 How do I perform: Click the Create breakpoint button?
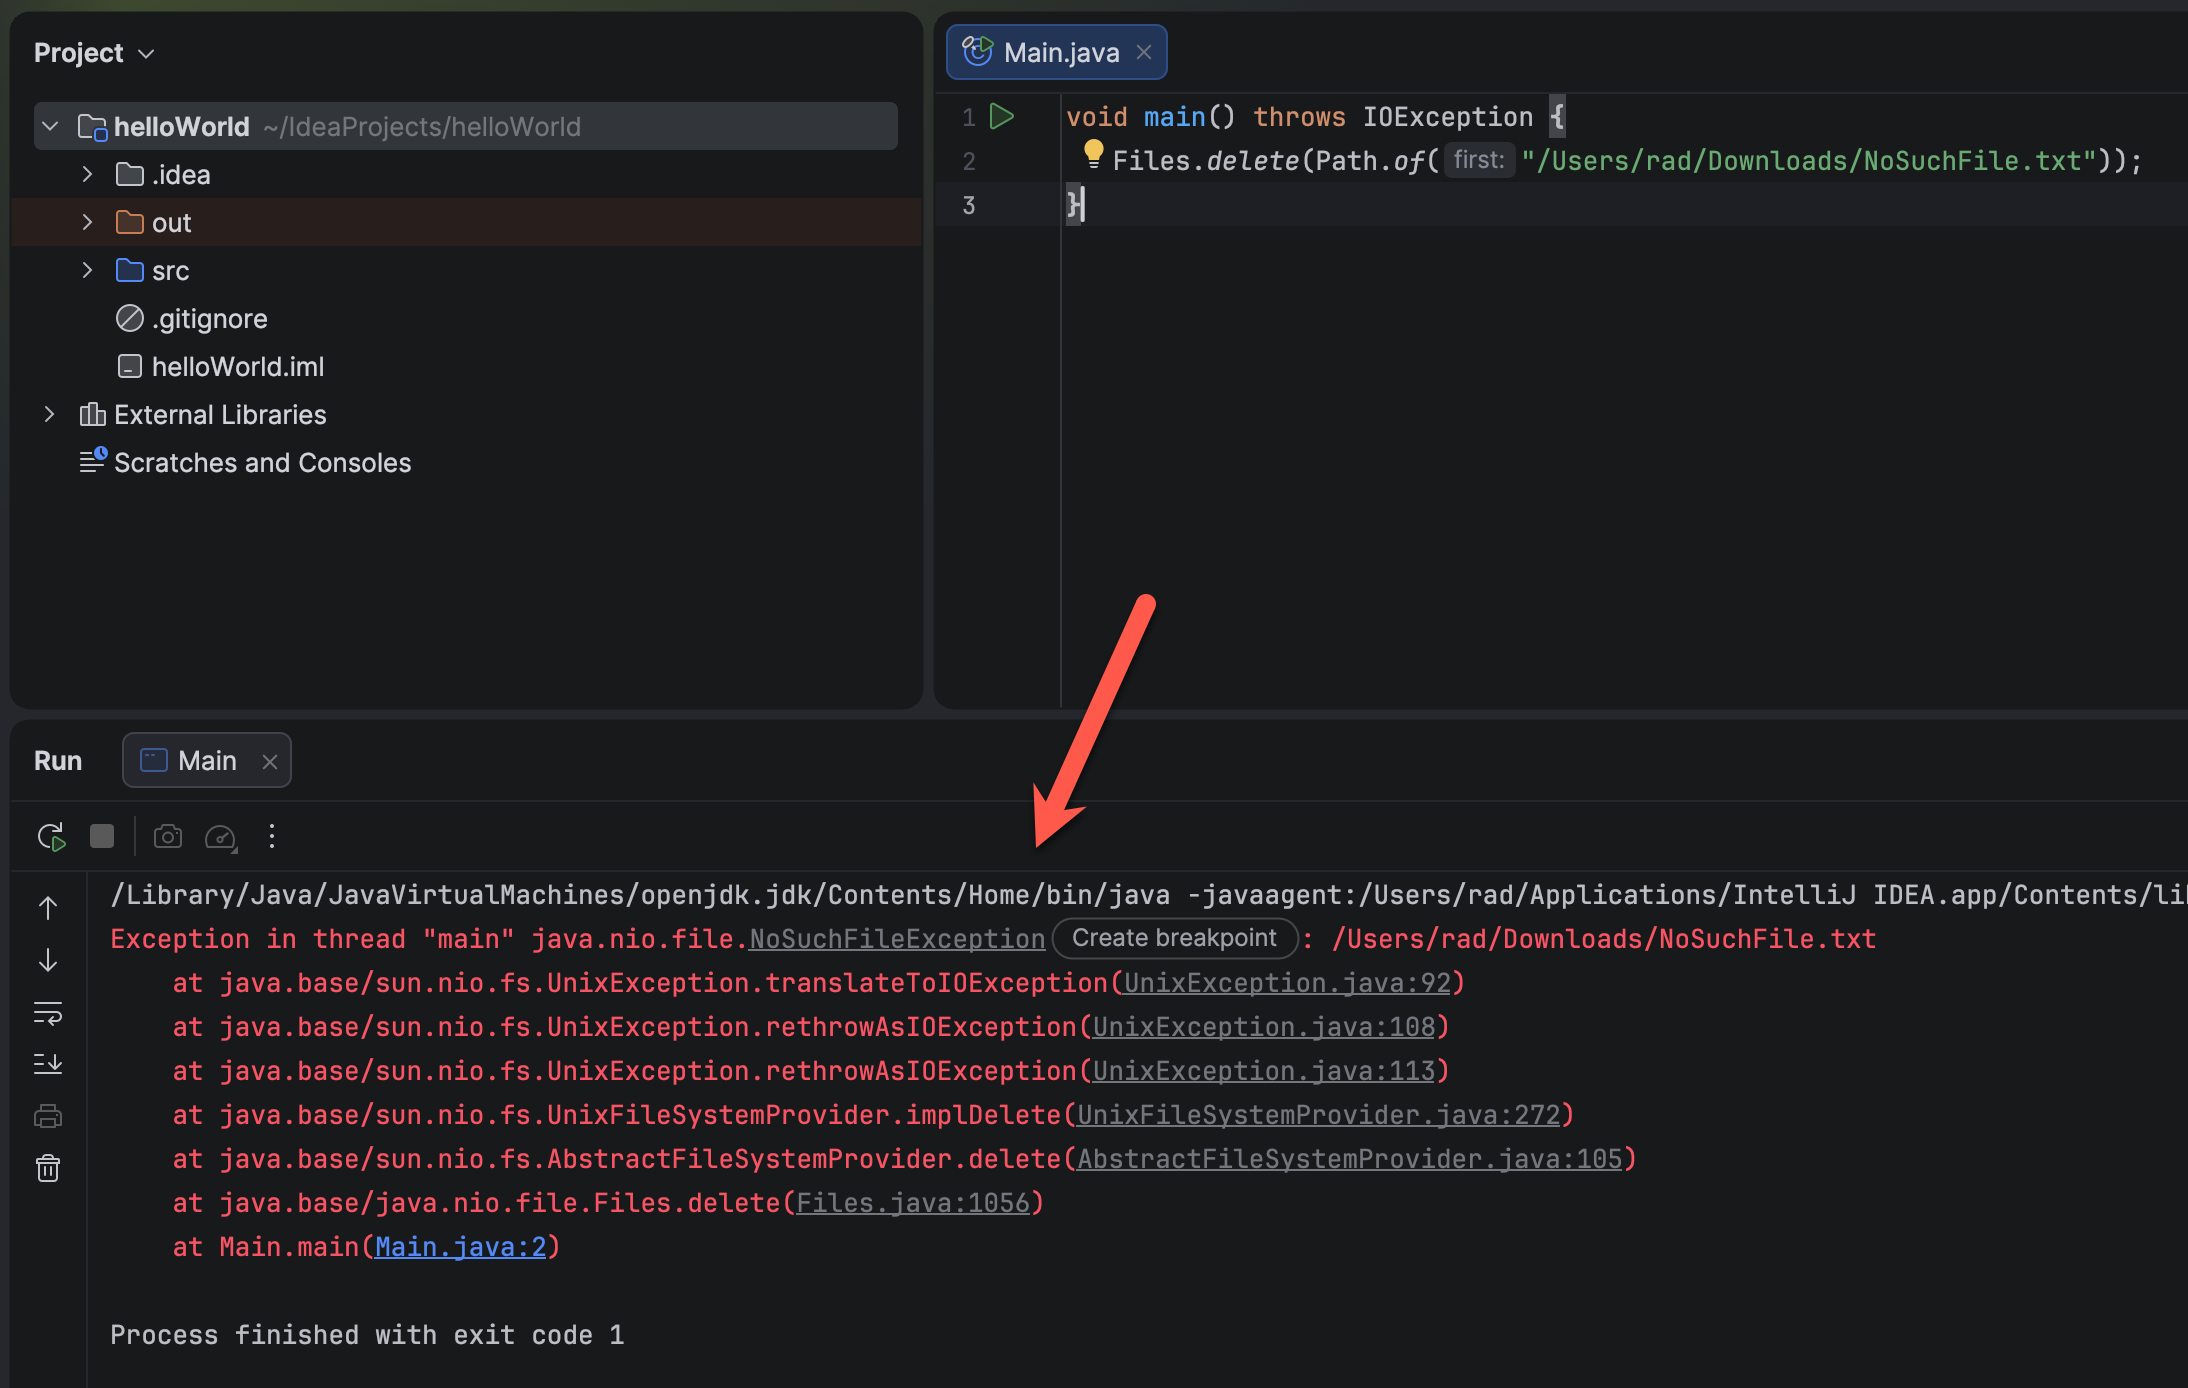tap(1174, 938)
